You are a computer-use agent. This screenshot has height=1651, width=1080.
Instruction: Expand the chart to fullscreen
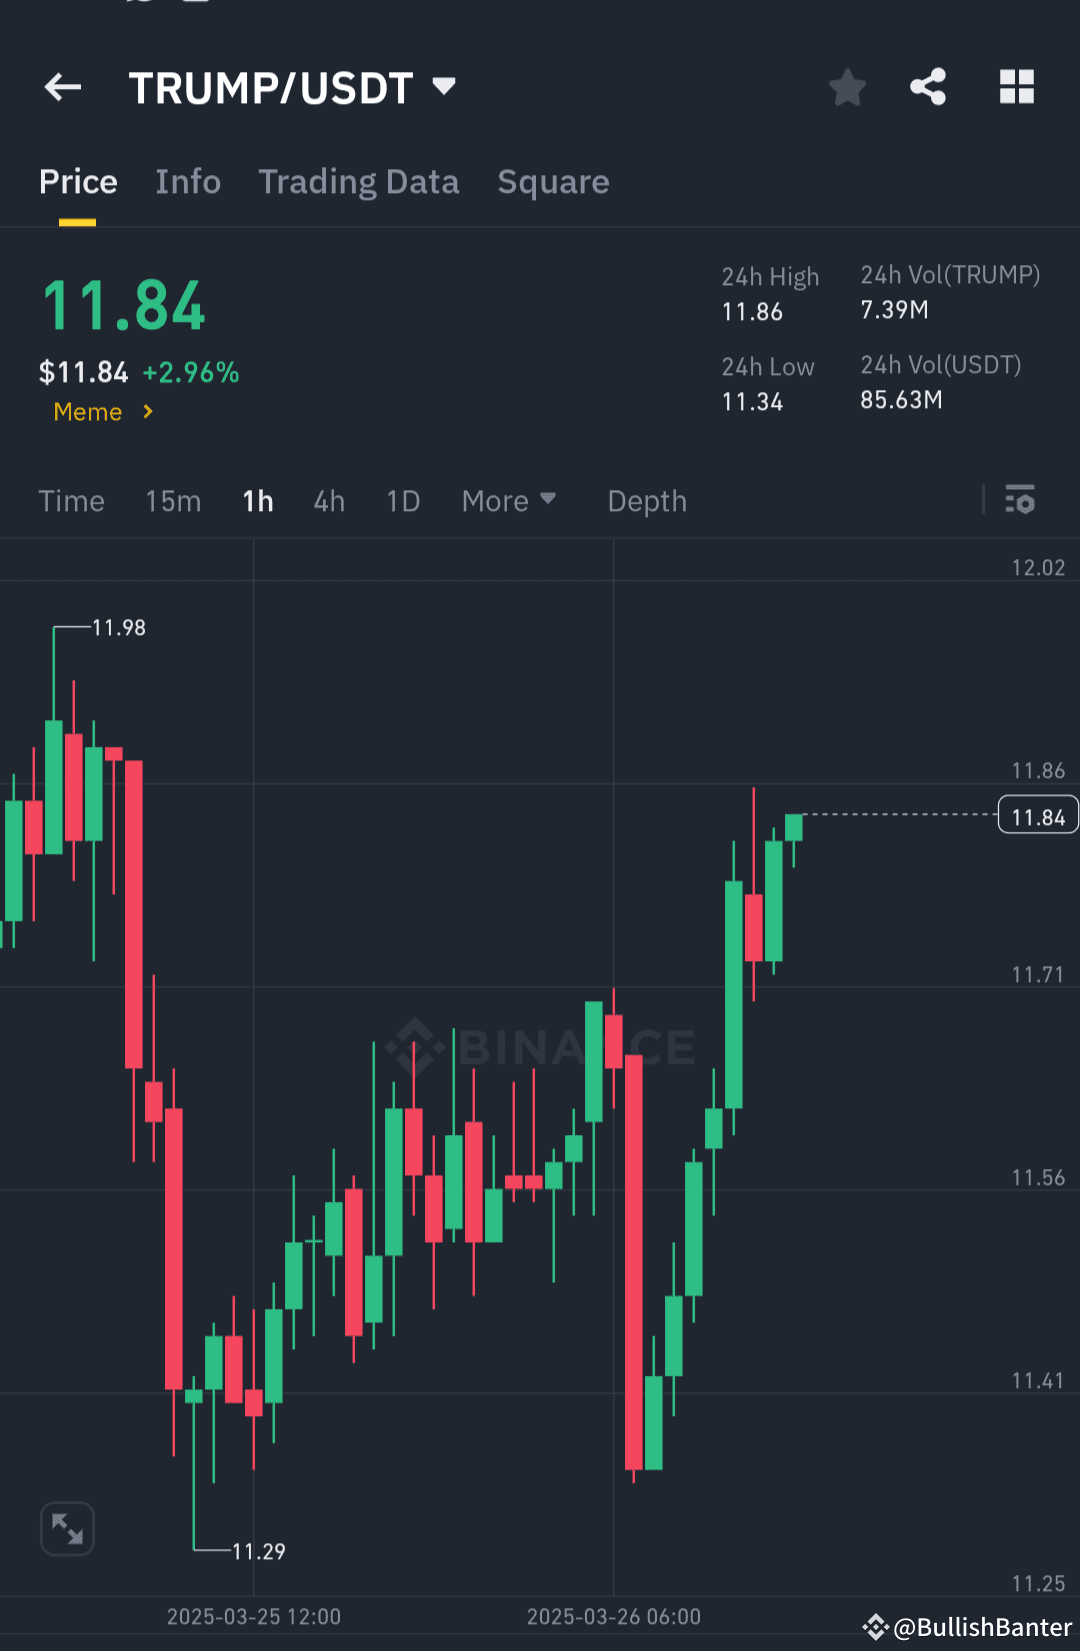66,1528
